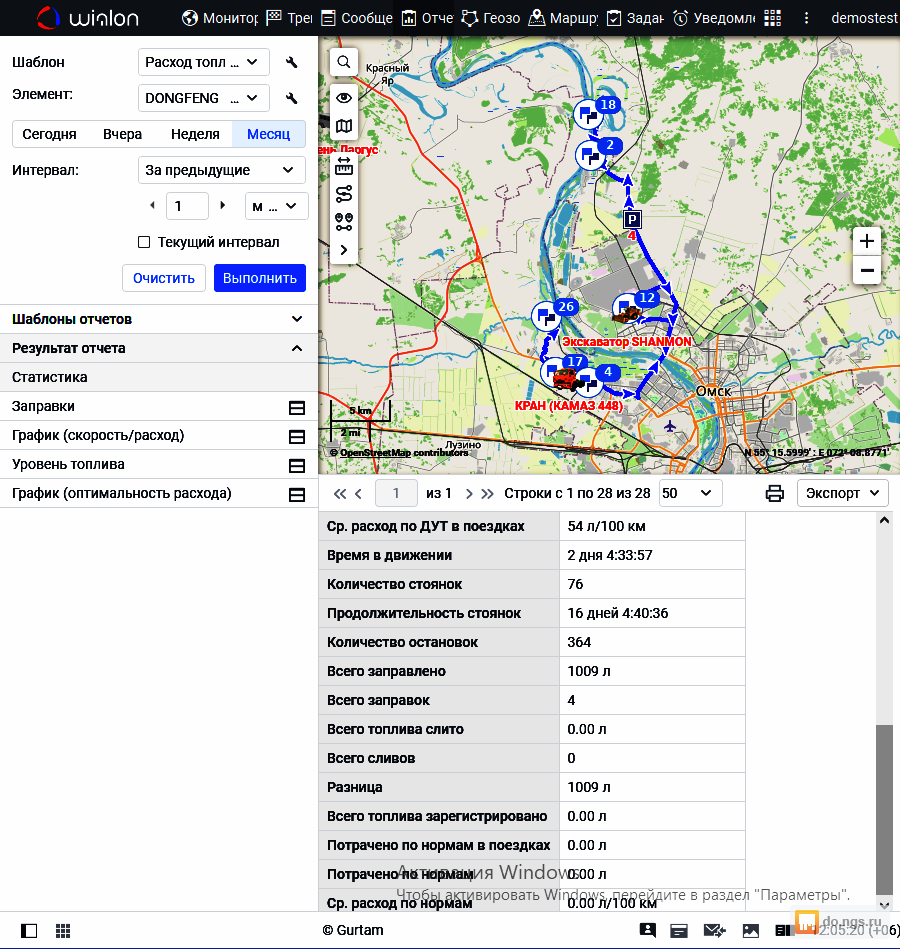Open the Экспорт dropdown
The height and width of the screenshot is (949, 900).
(843, 493)
